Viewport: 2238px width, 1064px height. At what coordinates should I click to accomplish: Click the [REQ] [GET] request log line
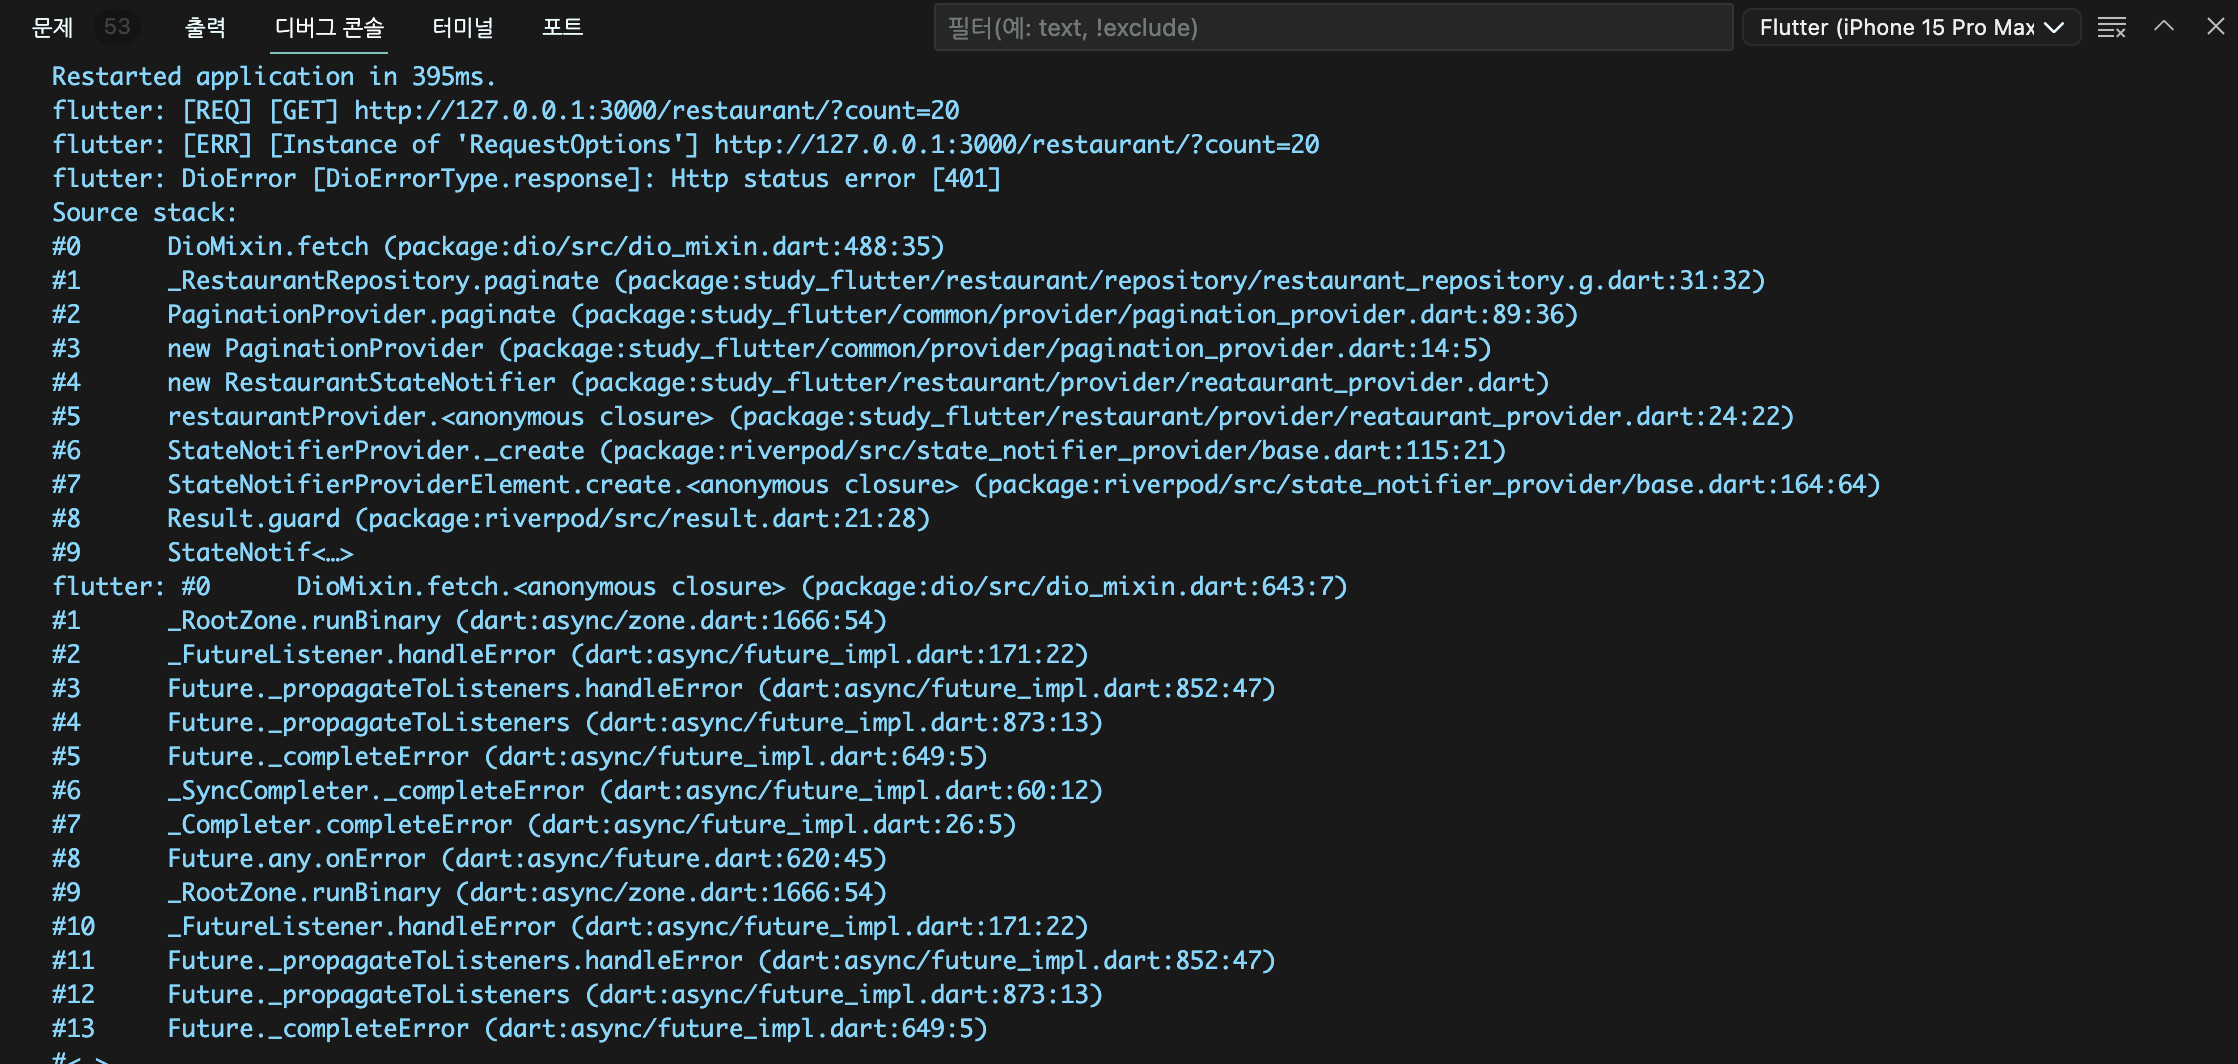click(506, 110)
